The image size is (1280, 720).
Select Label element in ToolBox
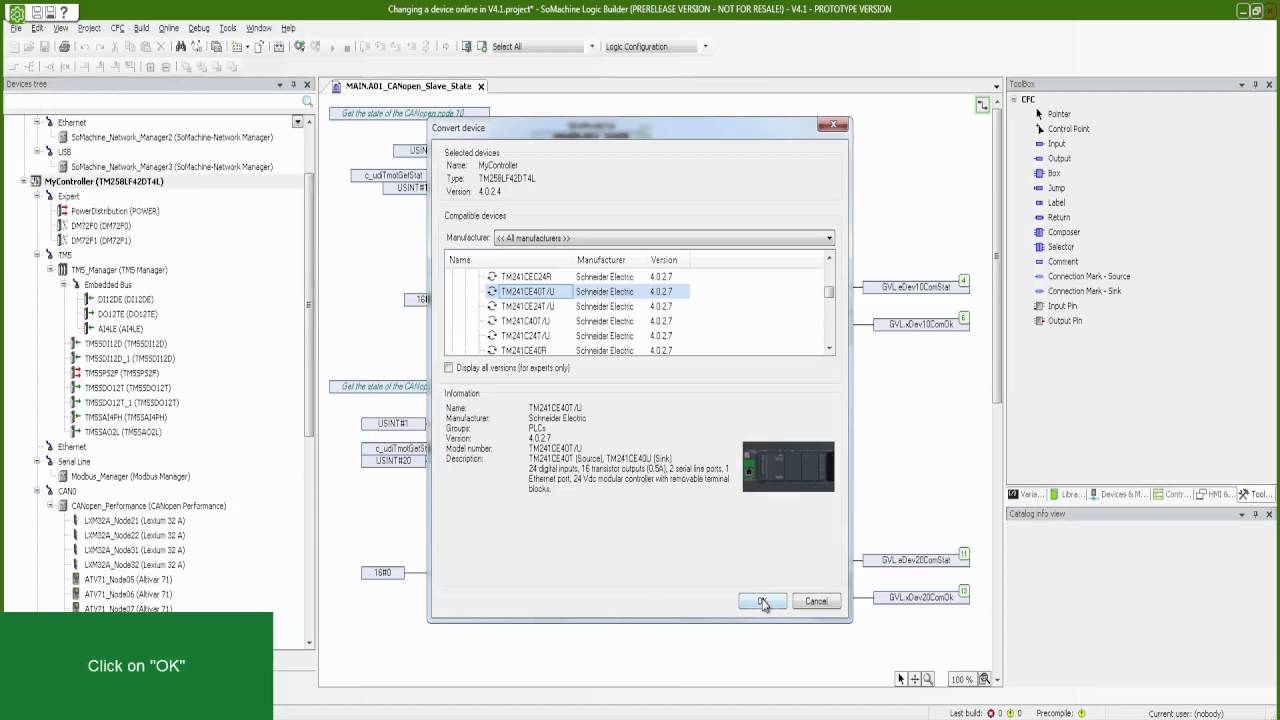pyautogui.click(x=1056, y=203)
